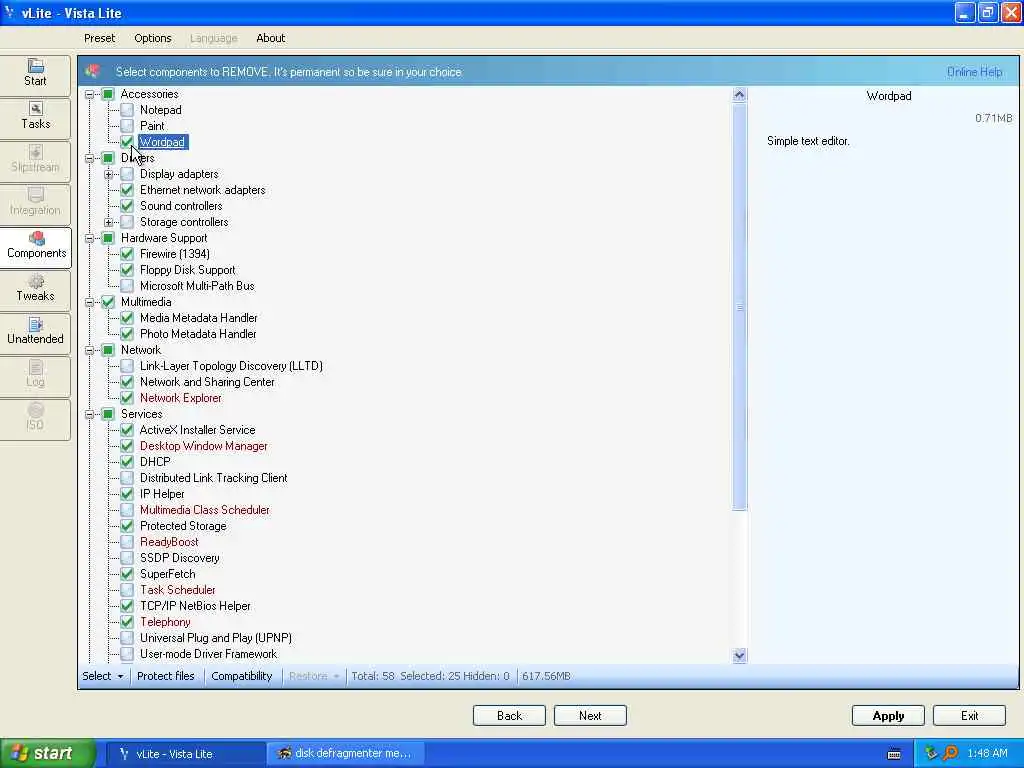Screen dimensions: 1024x768
Task: Click the magnifier icon in system tray
Action: 950,753
